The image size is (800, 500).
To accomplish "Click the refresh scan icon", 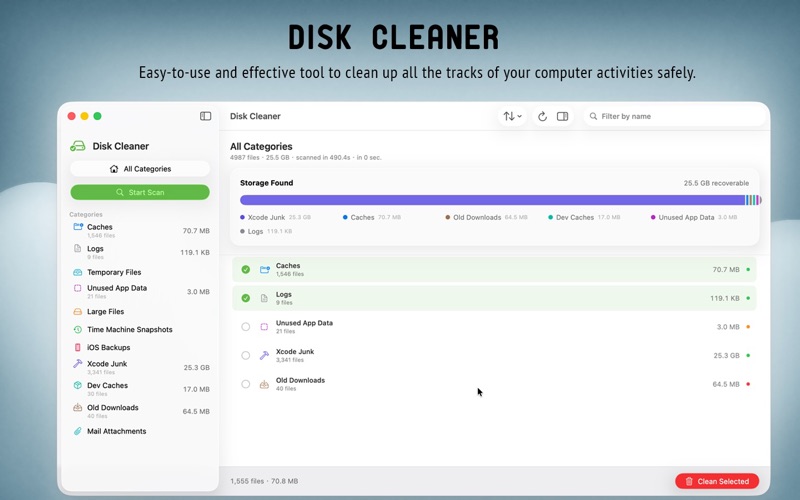I will (x=542, y=116).
